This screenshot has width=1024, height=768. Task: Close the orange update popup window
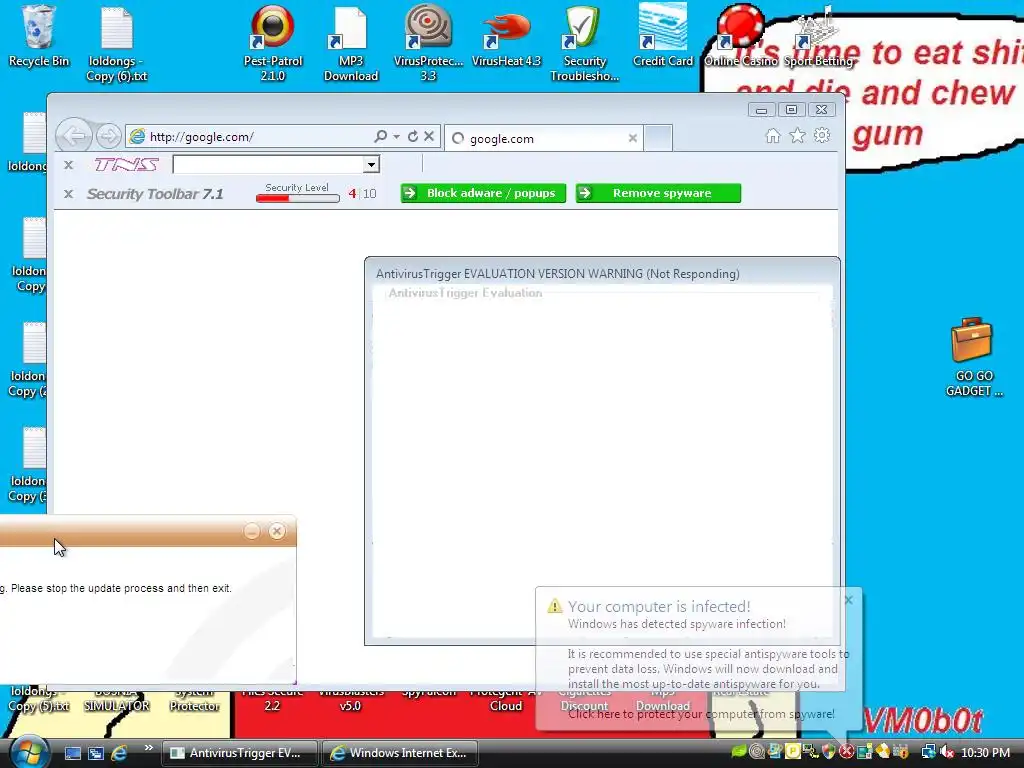[277, 531]
